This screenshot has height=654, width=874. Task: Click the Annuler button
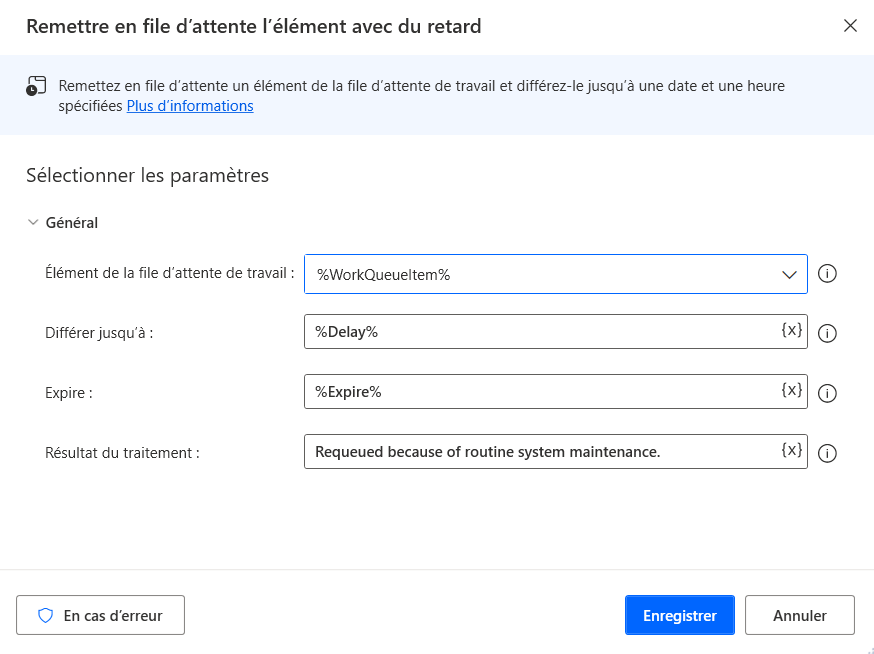(x=799, y=615)
